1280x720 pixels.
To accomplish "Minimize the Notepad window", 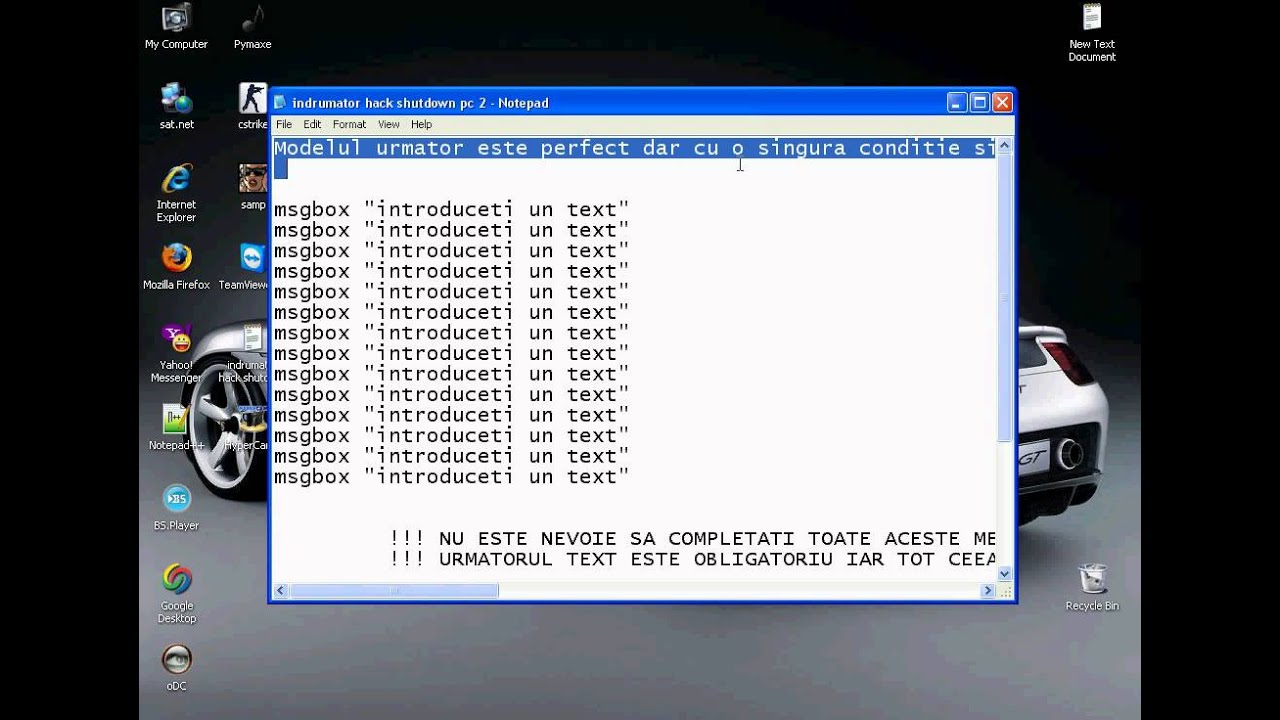I will tap(957, 102).
